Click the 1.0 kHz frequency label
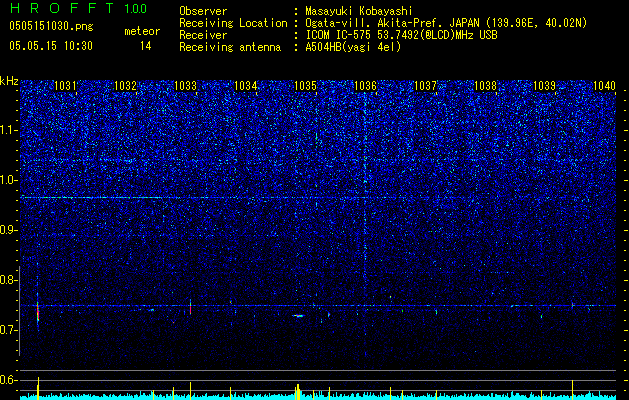The image size is (629, 400). [9, 180]
